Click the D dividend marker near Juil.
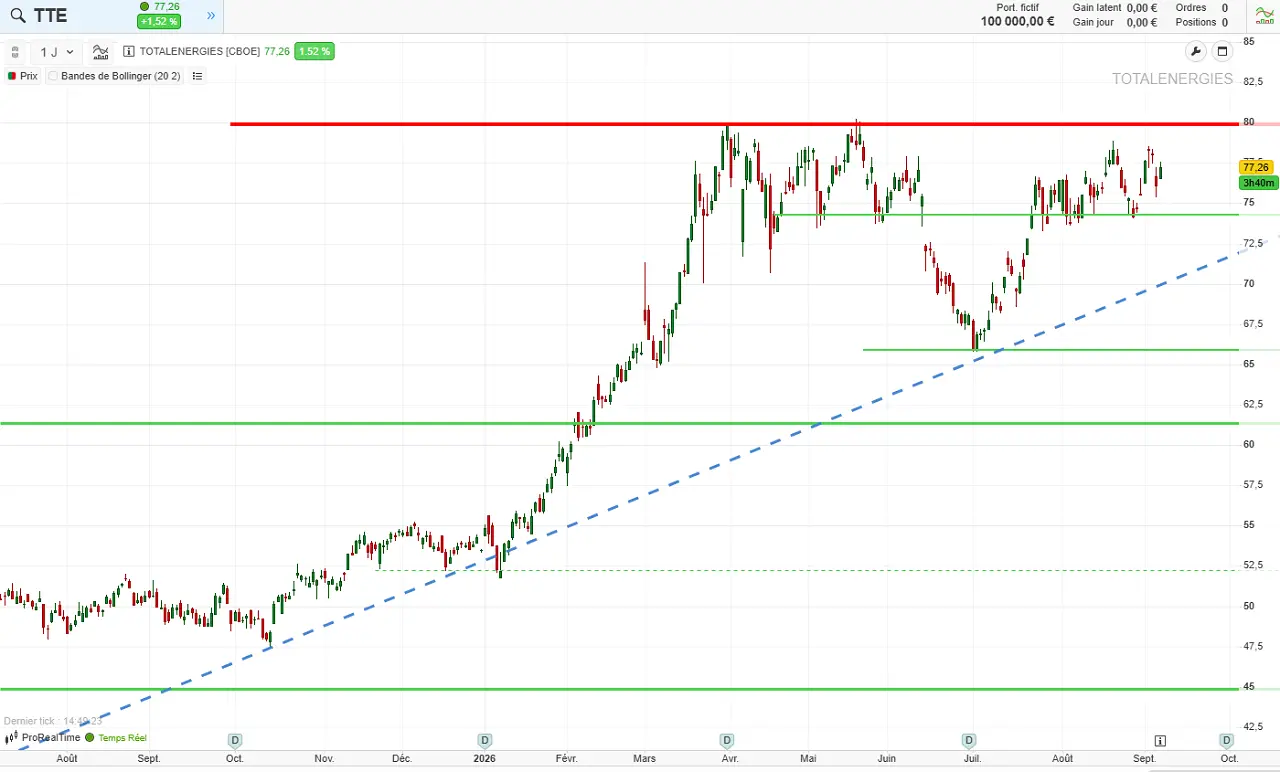The height and width of the screenshot is (772, 1280). (969, 741)
